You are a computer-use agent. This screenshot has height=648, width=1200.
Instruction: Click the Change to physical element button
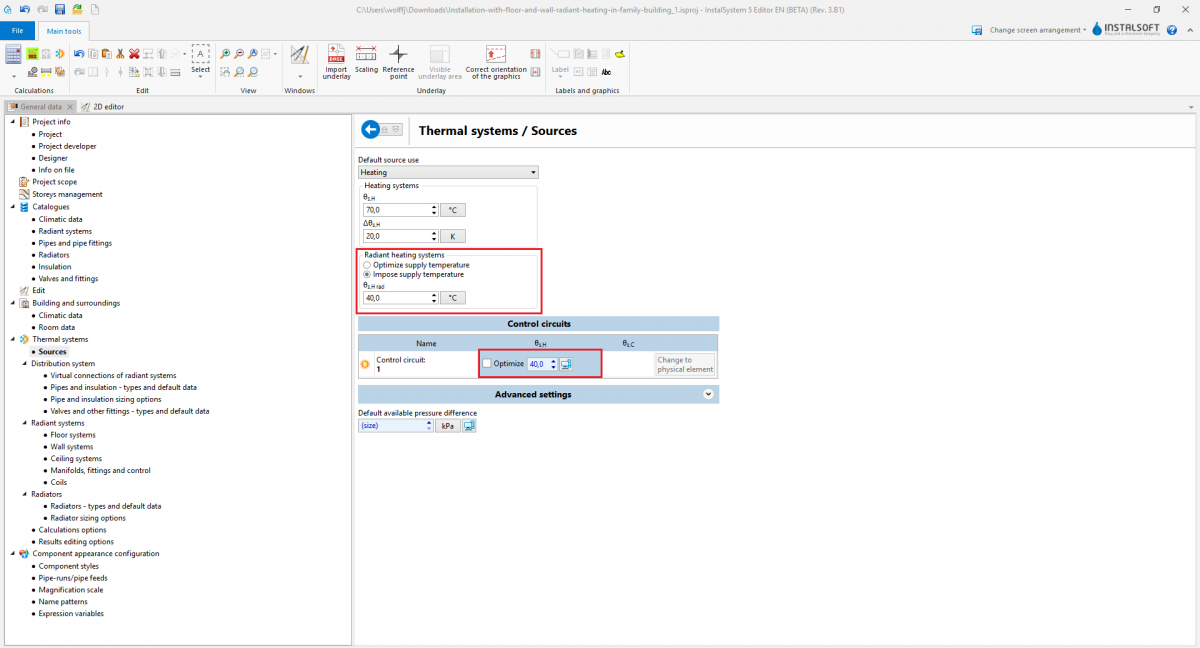click(685, 365)
